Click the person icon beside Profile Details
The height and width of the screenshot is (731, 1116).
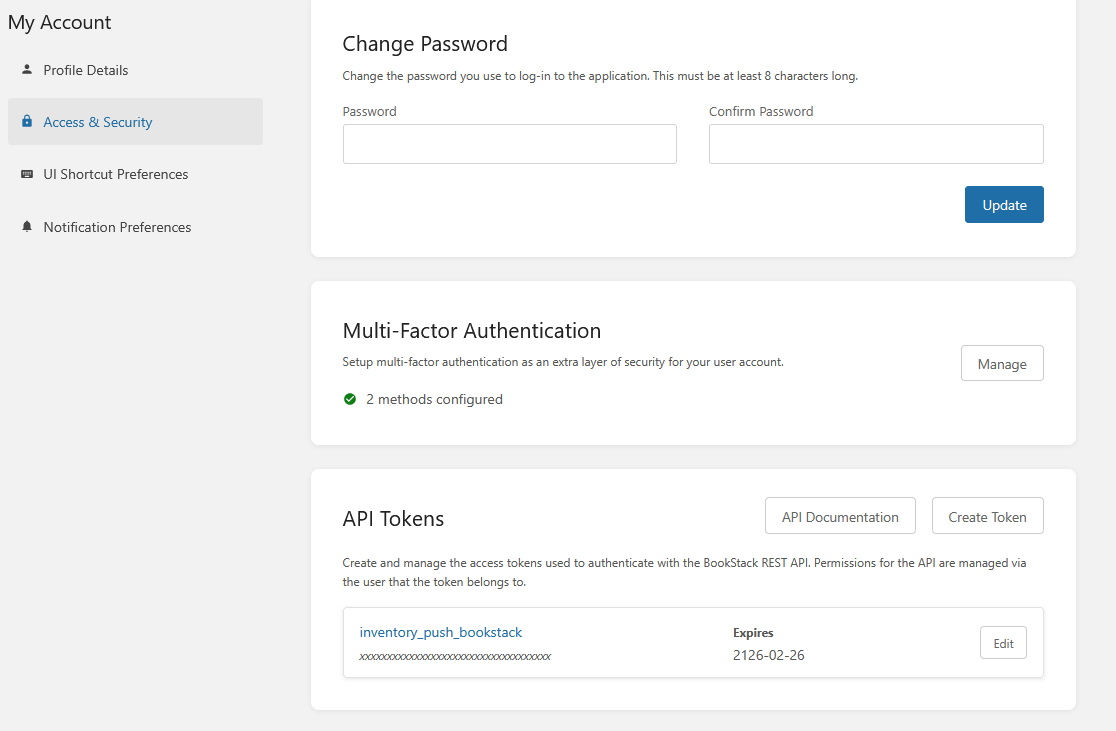(x=27, y=70)
